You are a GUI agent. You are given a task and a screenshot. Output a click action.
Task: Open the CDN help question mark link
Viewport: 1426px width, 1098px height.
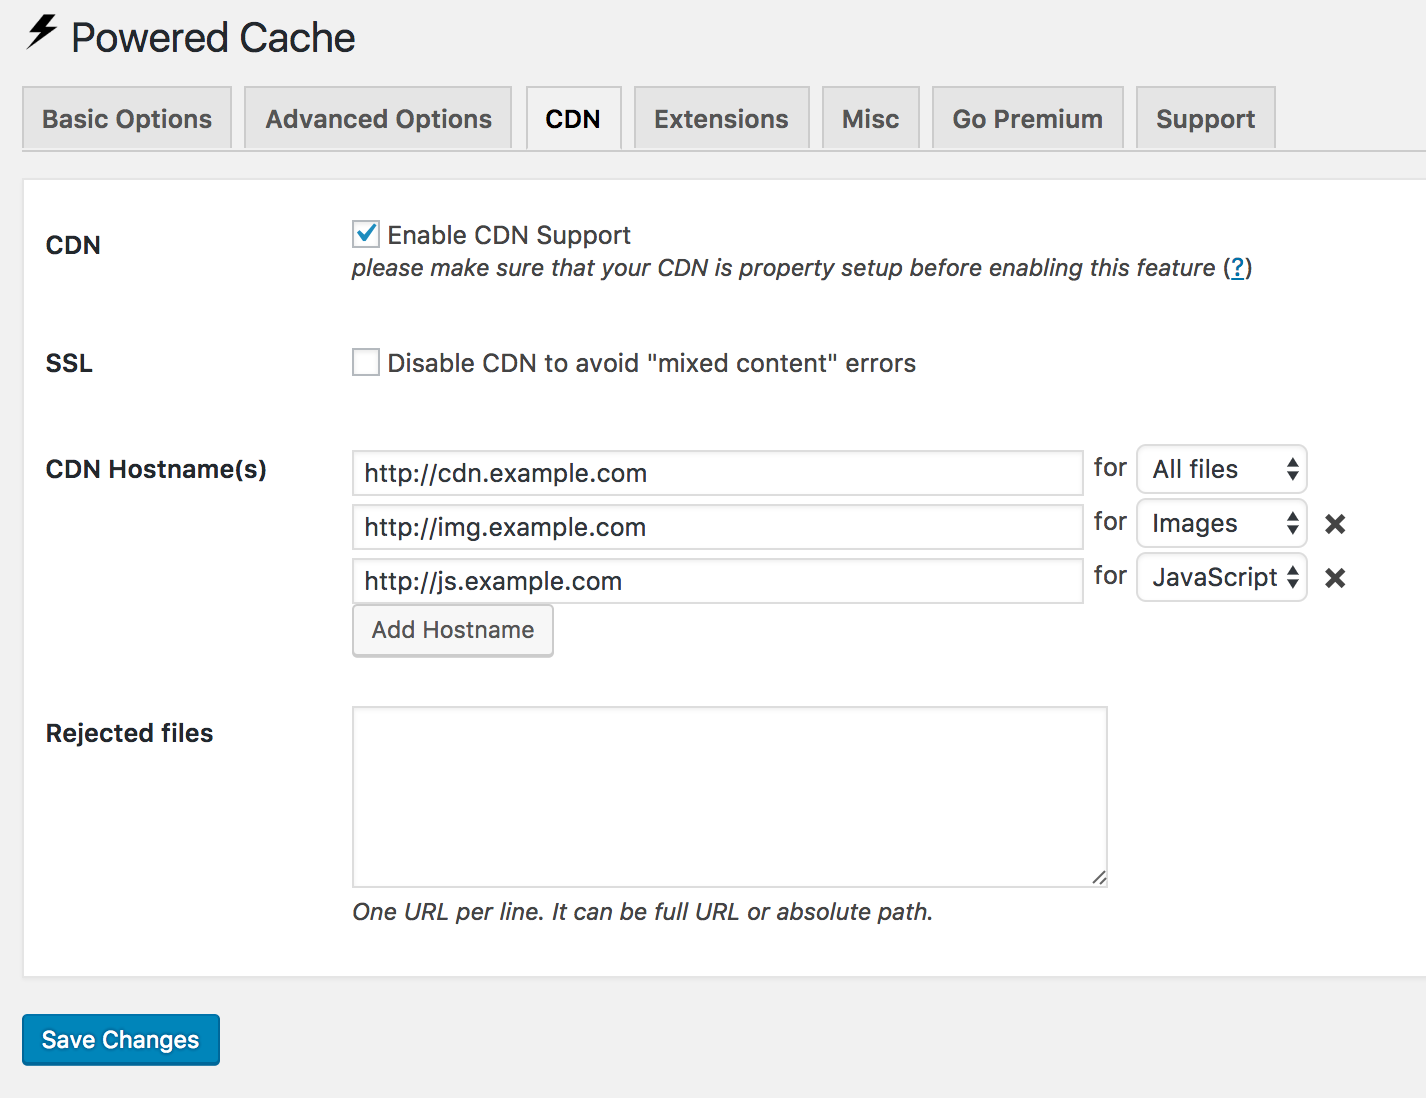(1238, 268)
